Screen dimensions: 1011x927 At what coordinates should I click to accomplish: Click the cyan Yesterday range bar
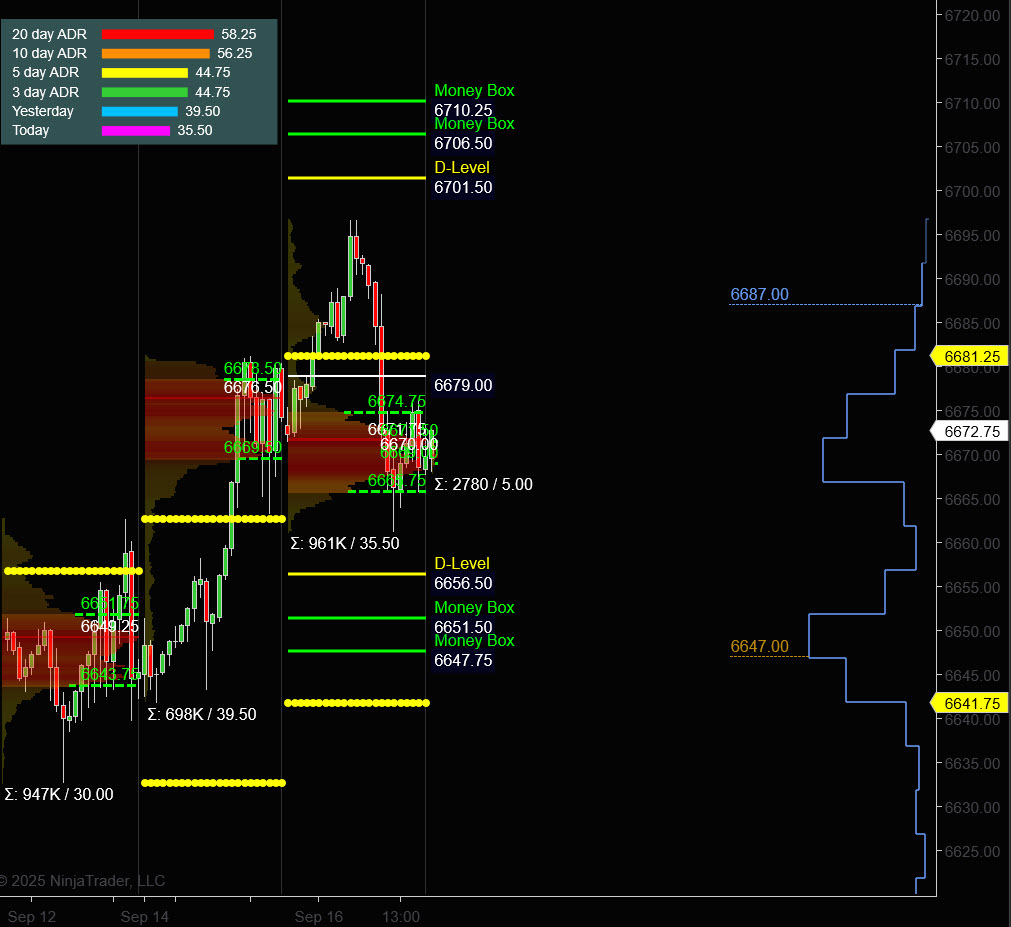pyautogui.click(x=139, y=111)
